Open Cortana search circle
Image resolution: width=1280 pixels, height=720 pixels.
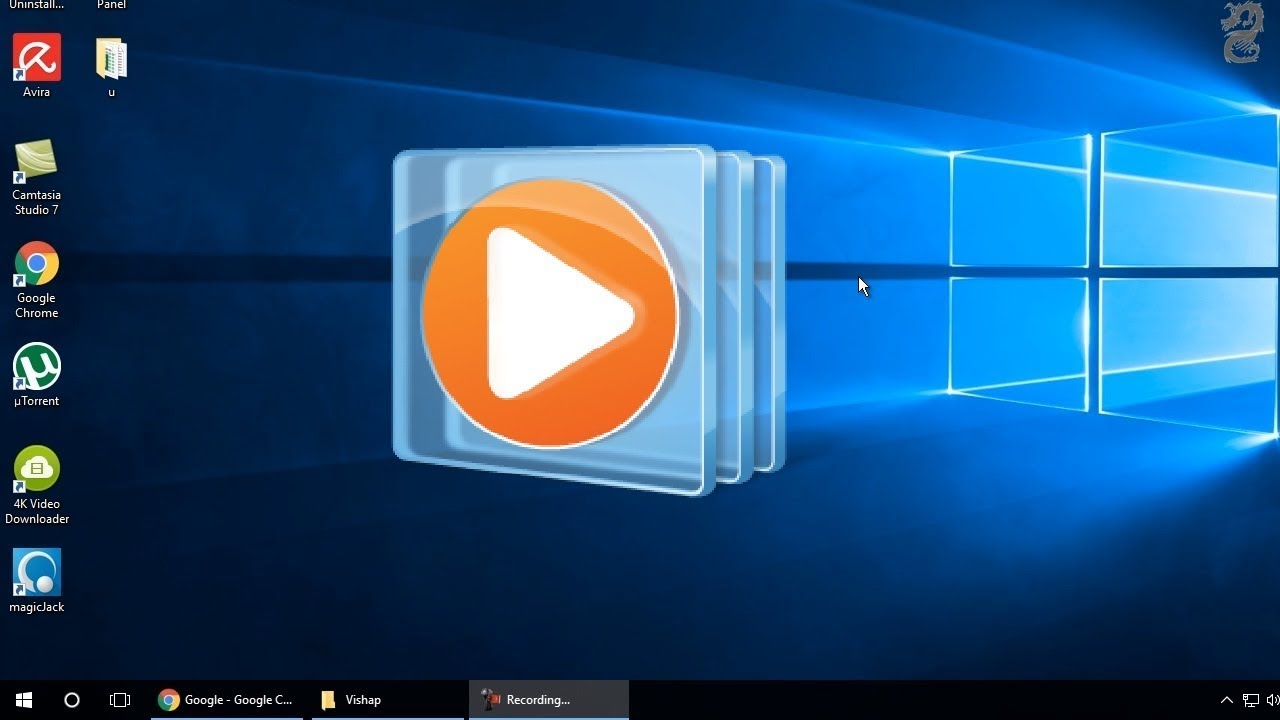pos(72,700)
